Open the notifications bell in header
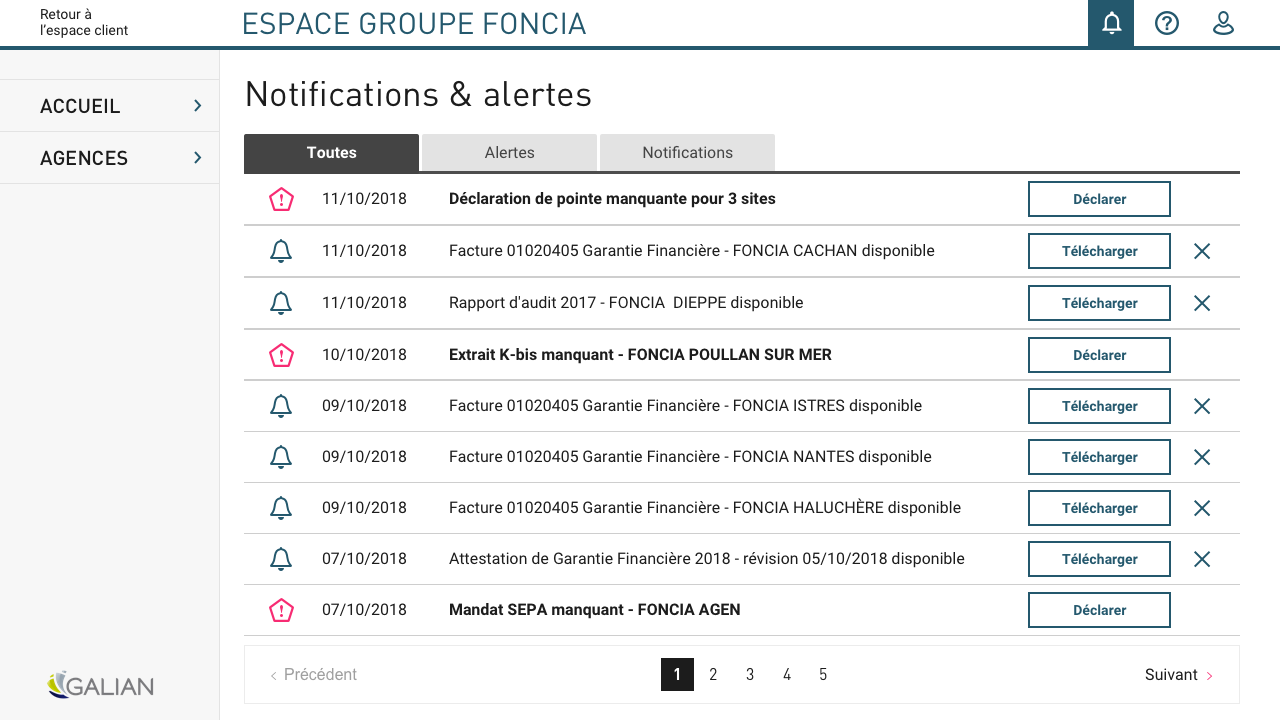This screenshot has height=720, width=1280. coord(1111,23)
